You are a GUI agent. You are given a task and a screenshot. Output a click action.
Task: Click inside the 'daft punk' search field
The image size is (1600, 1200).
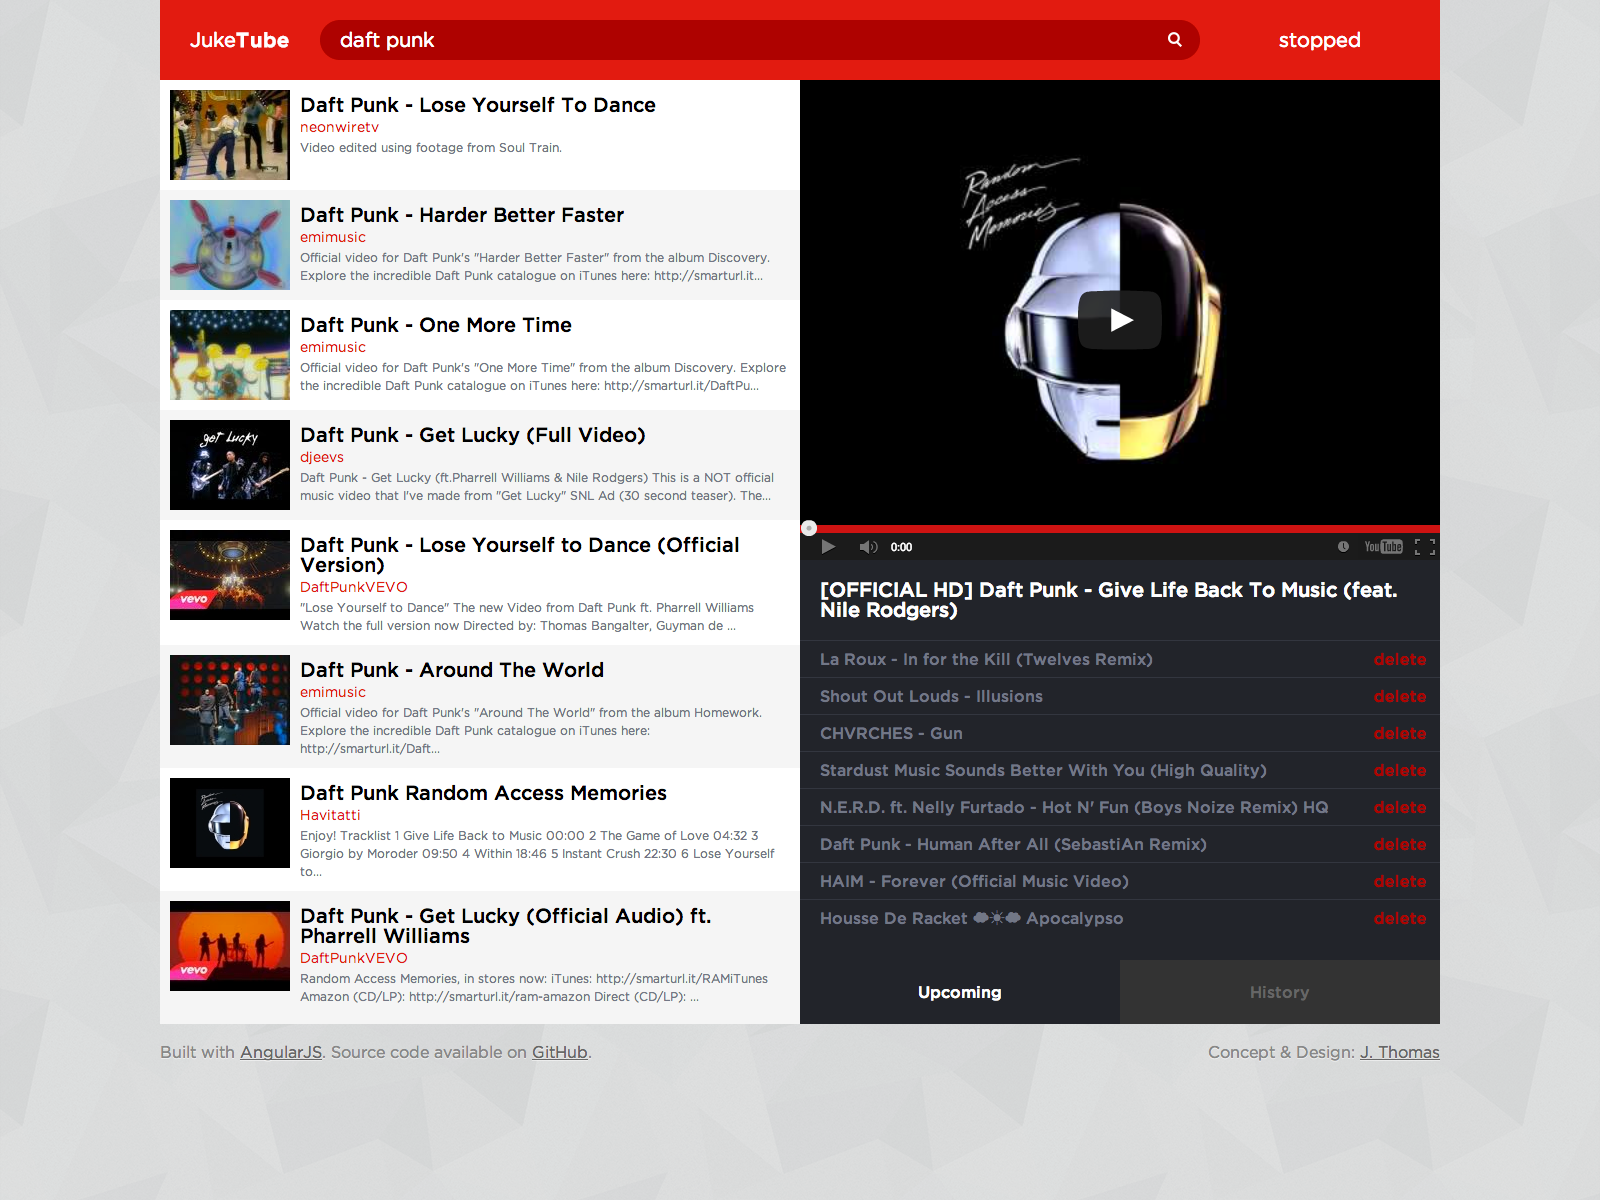[x=700, y=40]
